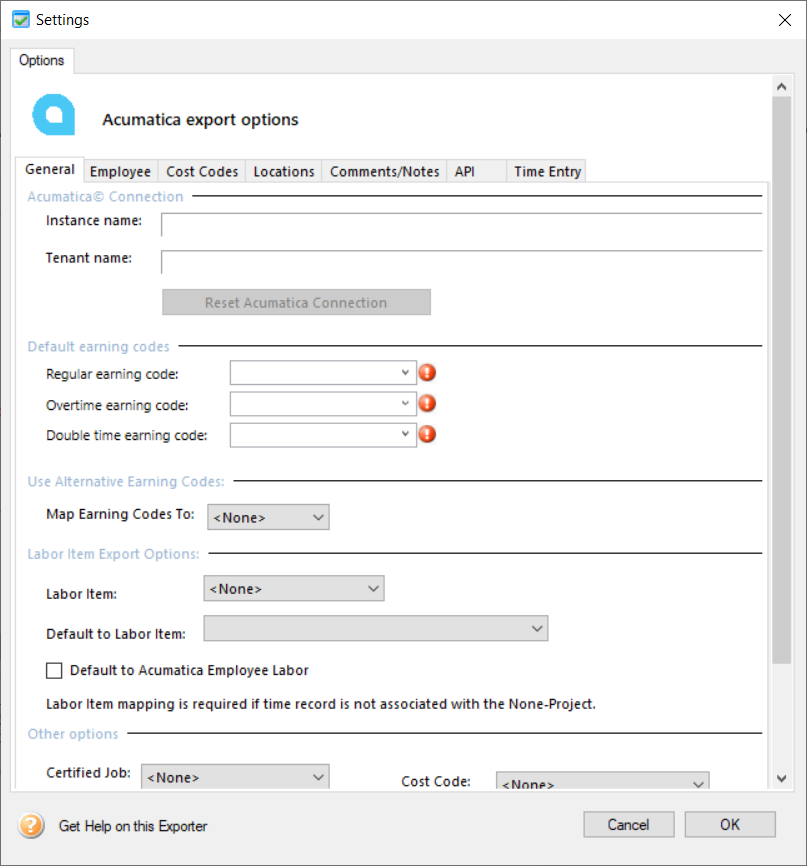Open the Cost Code dropdown
807x866 pixels.
603,781
